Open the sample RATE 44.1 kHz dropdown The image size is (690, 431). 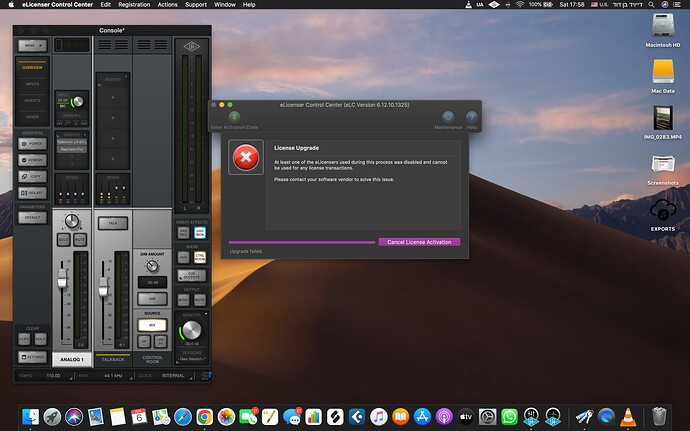[116, 376]
